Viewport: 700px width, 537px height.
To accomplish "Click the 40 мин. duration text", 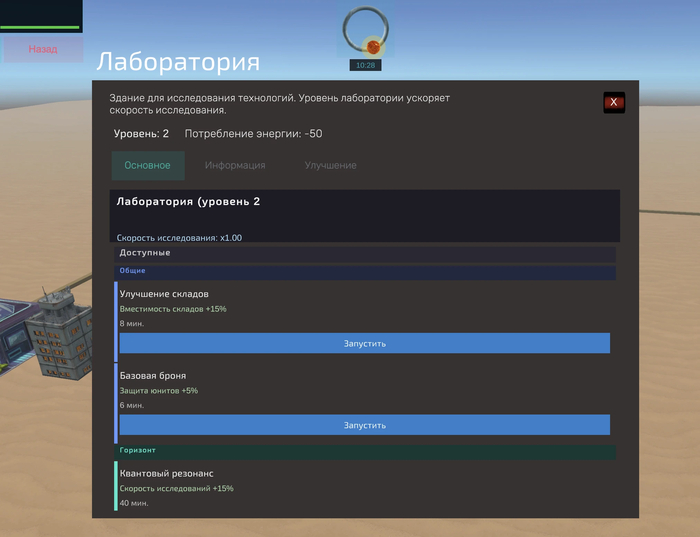I will (134, 503).
